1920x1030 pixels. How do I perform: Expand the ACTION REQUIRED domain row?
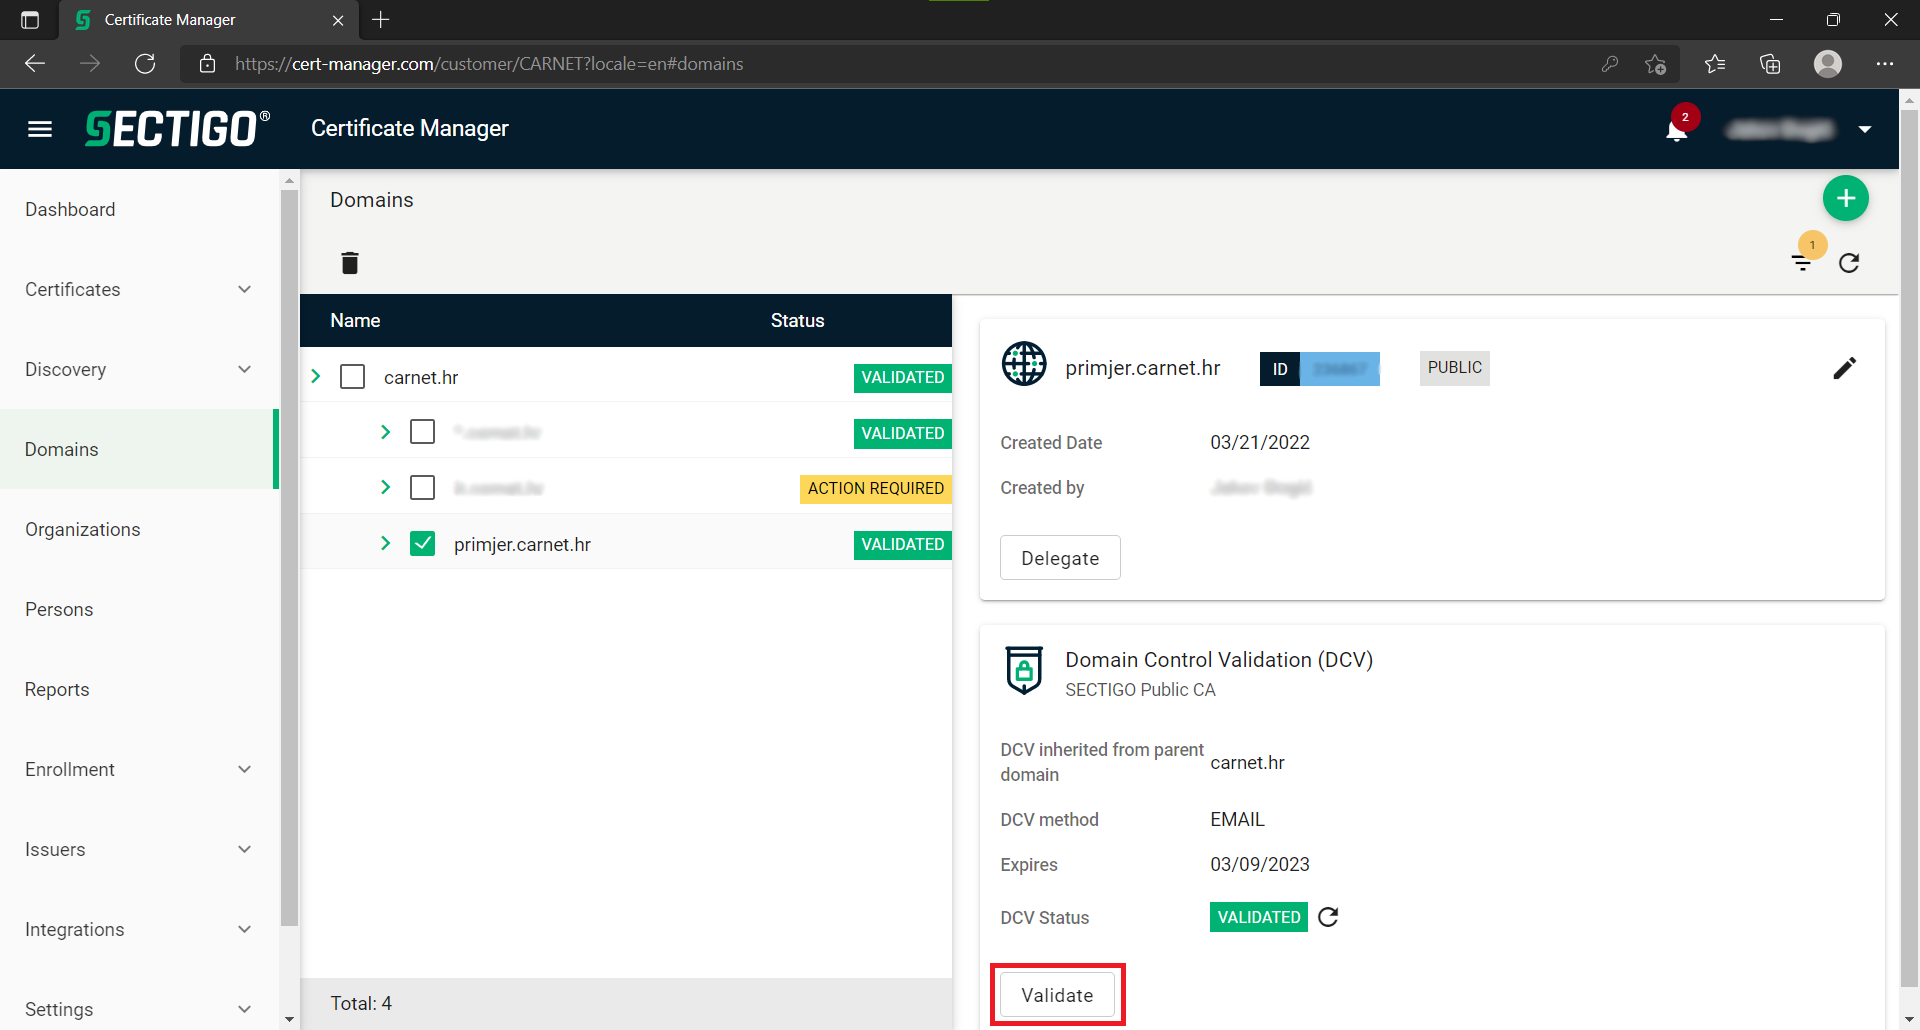tap(386, 488)
